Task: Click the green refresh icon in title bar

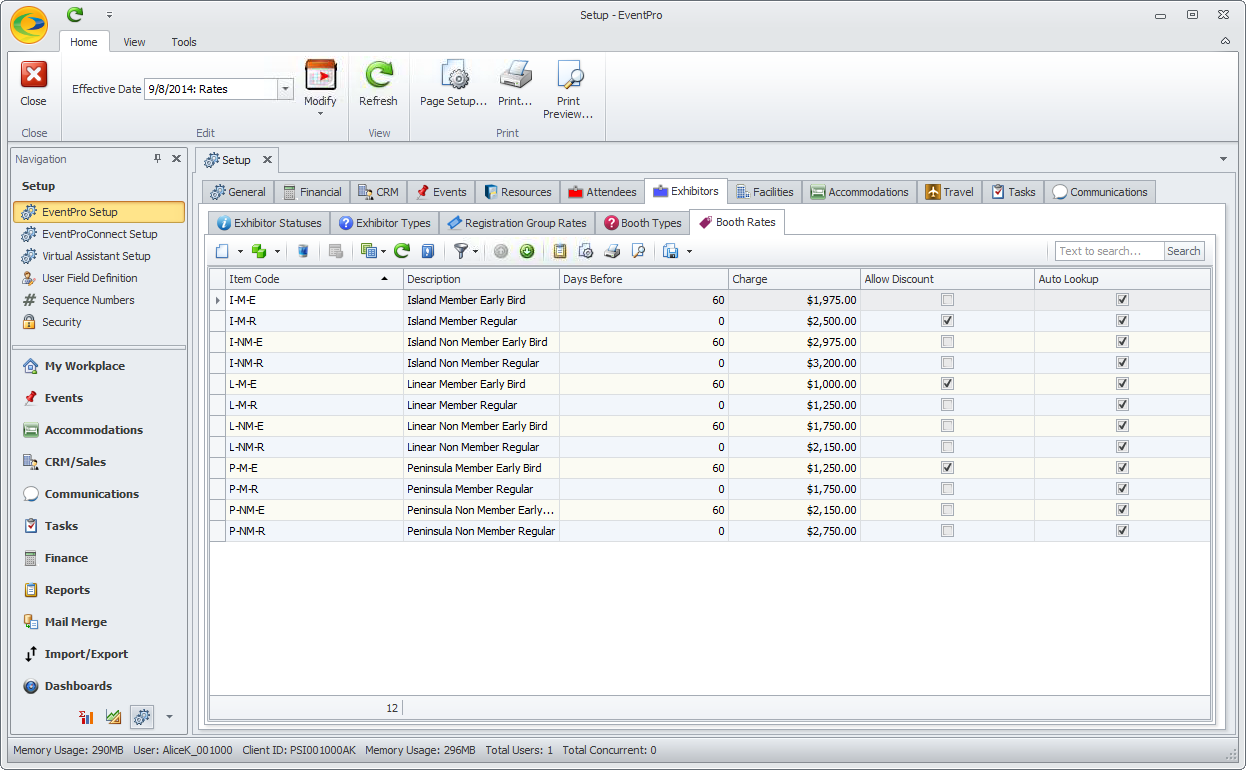Action: click(75, 15)
